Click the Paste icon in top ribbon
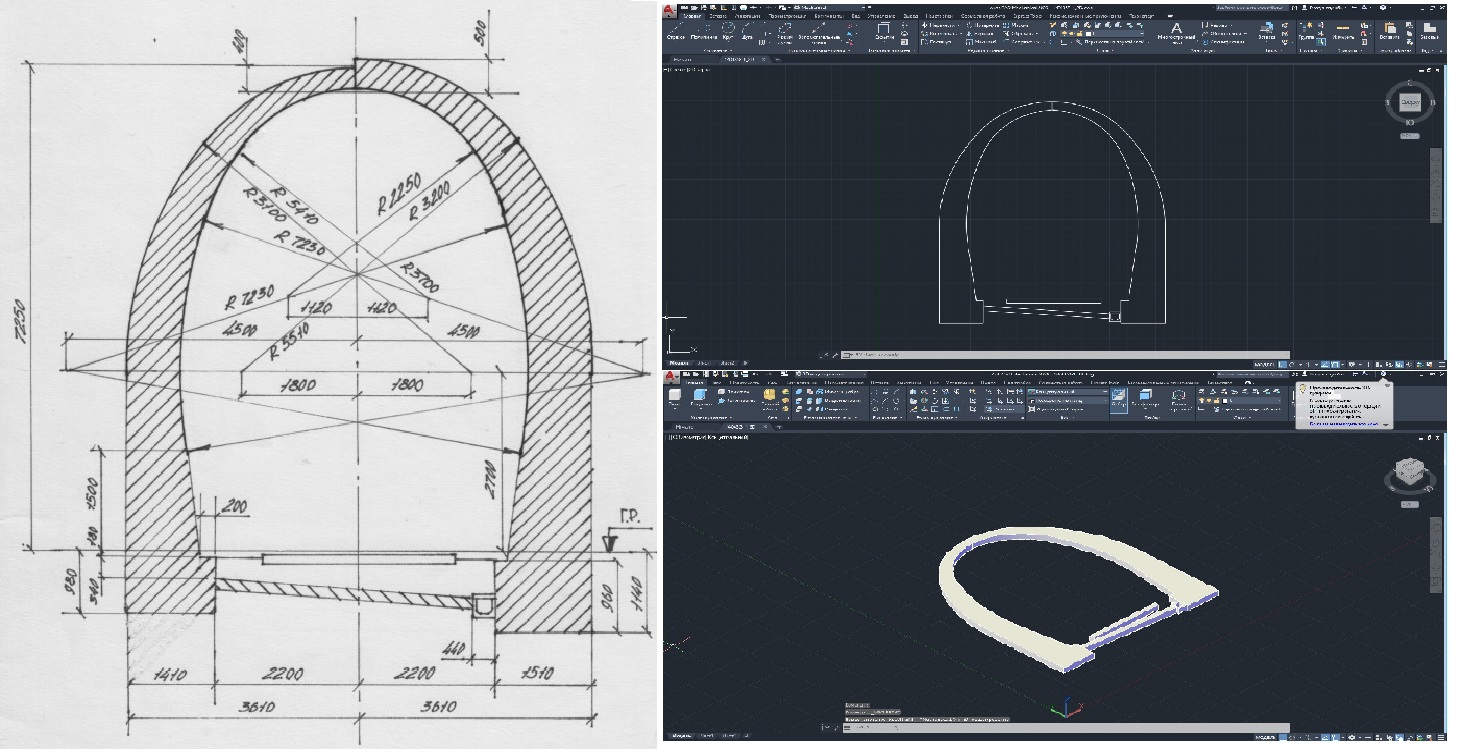 pyautogui.click(x=1389, y=31)
